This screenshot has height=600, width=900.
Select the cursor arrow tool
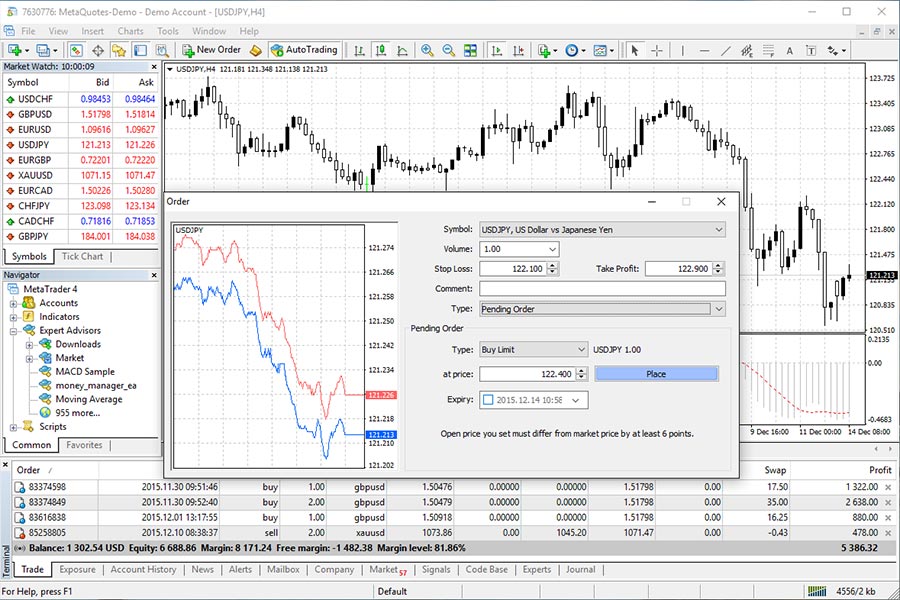coord(635,51)
